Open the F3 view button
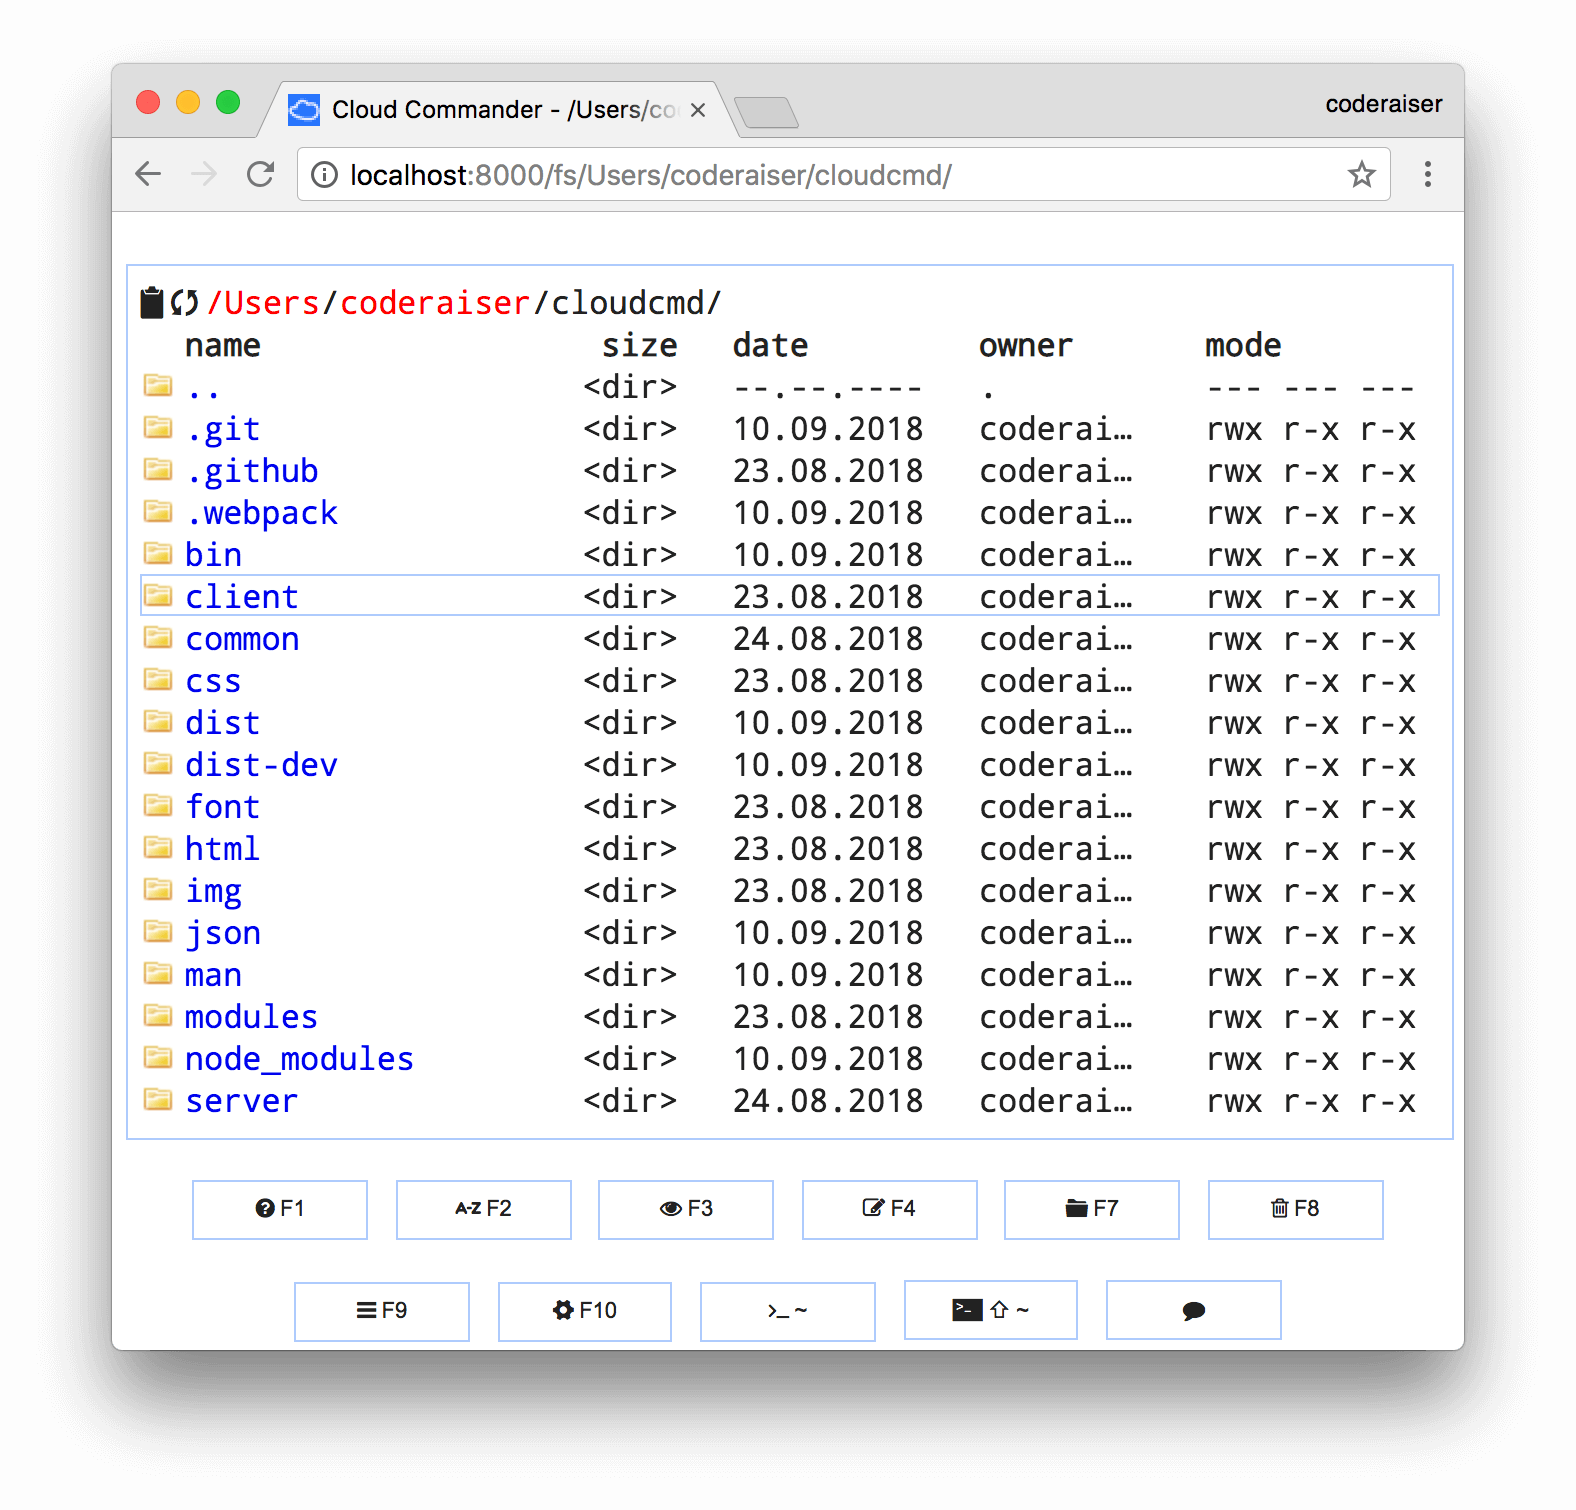Screen dimensions: 1576x1510 tap(685, 1209)
